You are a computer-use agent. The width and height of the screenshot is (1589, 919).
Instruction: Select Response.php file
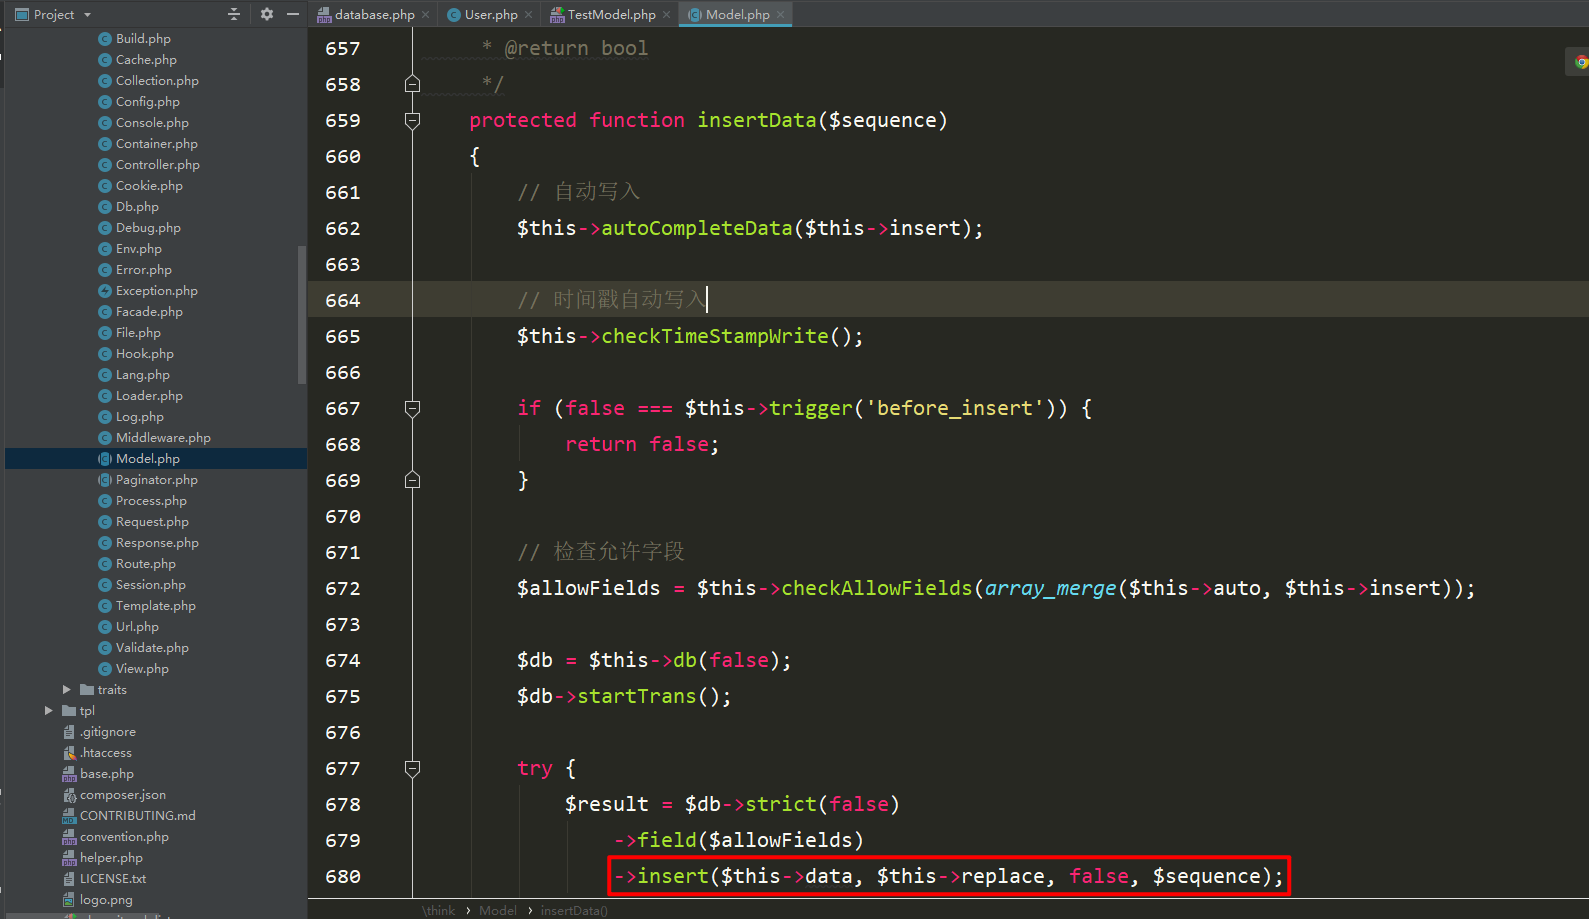(157, 543)
